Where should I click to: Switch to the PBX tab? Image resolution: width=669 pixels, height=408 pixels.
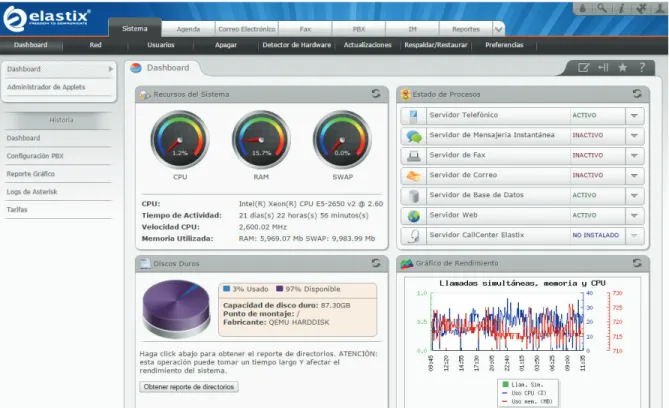[x=359, y=29]
